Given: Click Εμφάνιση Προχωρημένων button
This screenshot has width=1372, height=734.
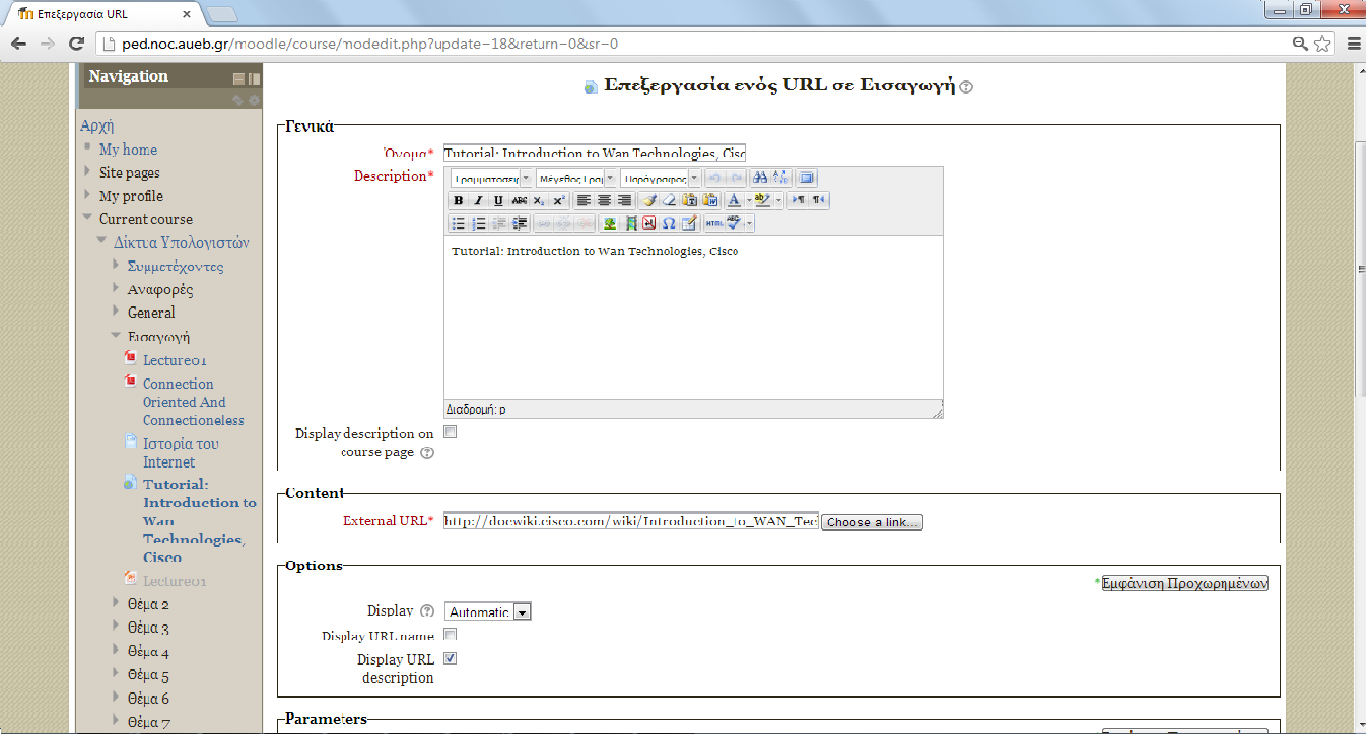Looking at the screenshot, I should click(1185, 584).
